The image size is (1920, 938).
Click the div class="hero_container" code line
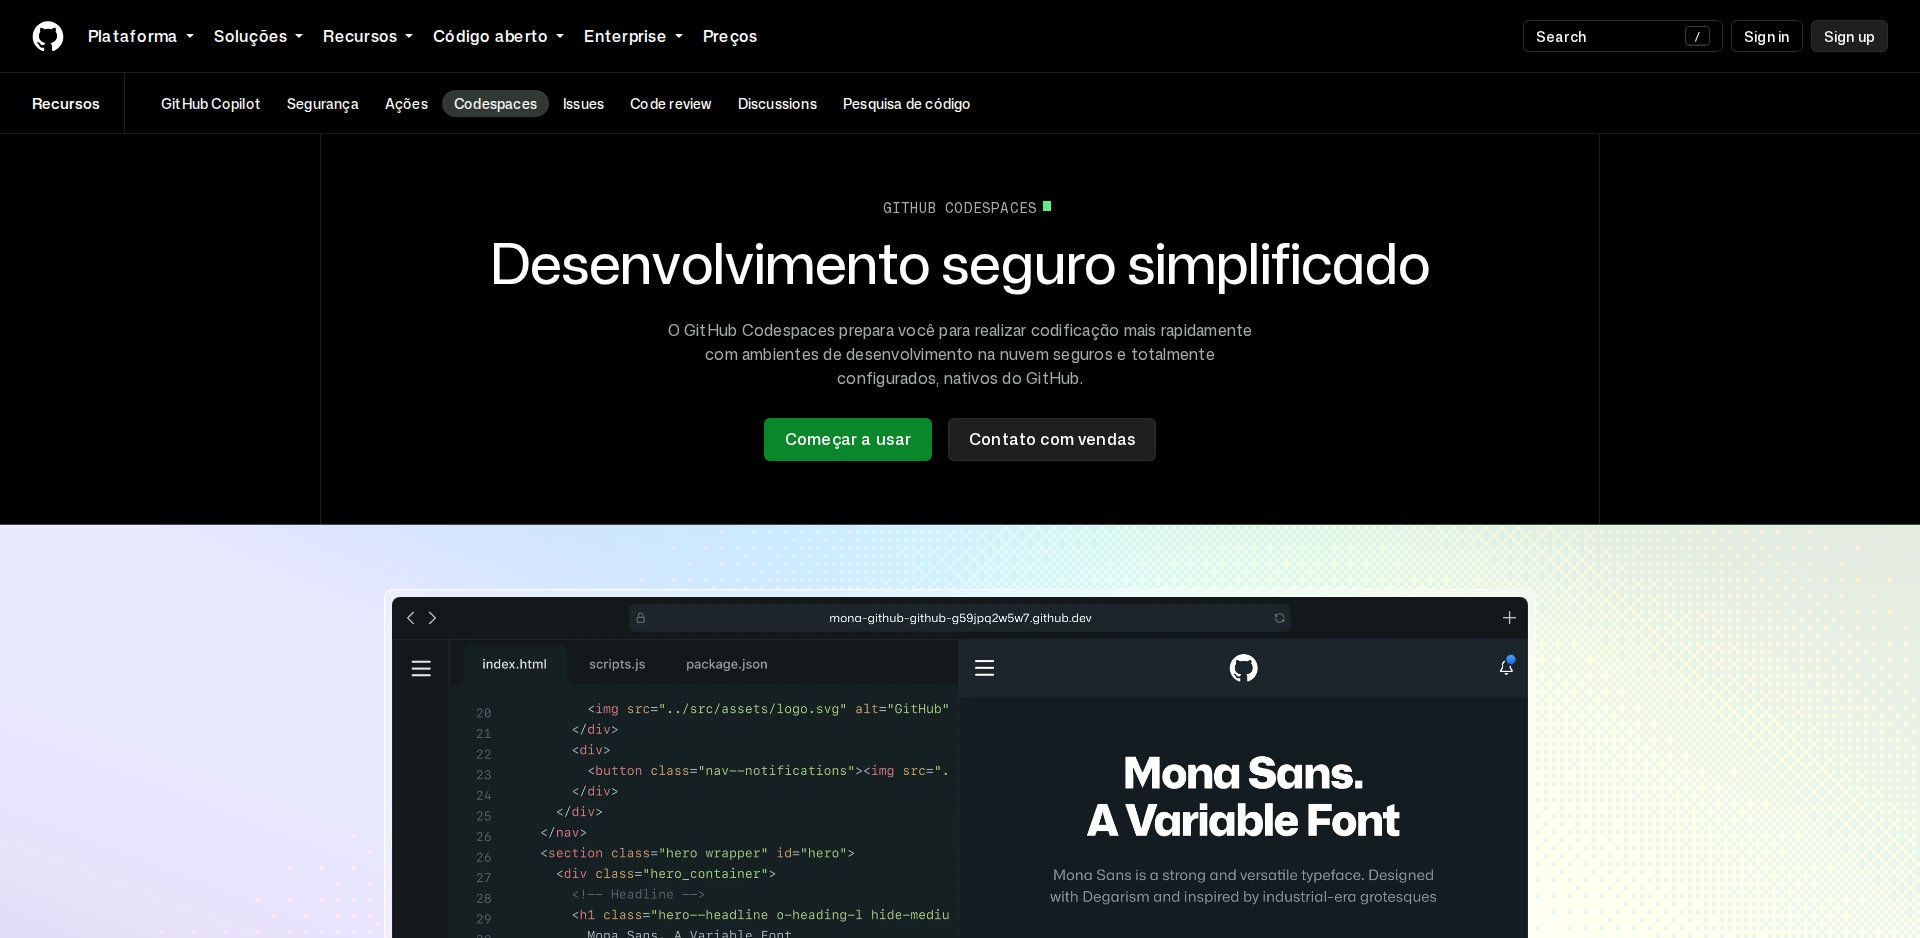[666, 874]
